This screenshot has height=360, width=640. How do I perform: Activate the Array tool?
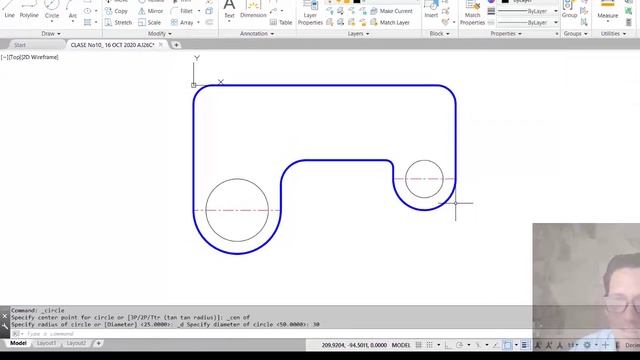coord(182,22)
